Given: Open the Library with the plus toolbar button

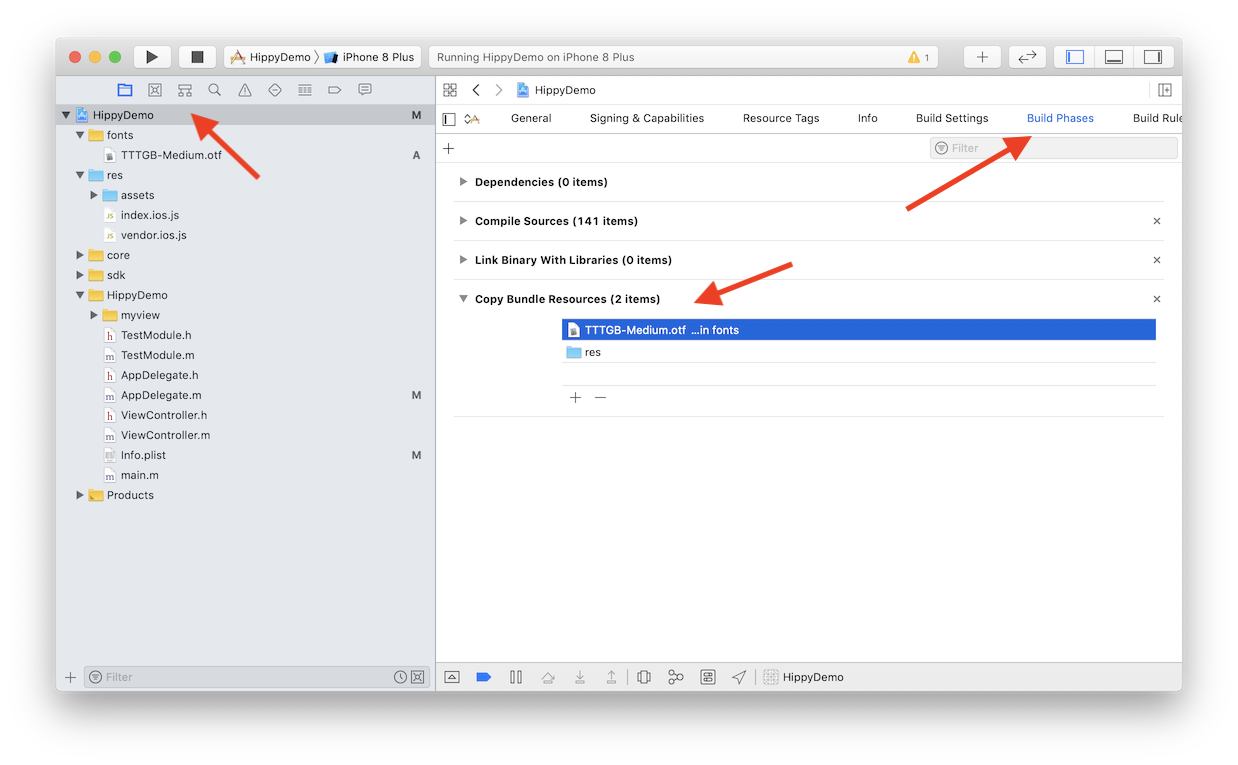Looking at the screenshot, I should (982, 57).
